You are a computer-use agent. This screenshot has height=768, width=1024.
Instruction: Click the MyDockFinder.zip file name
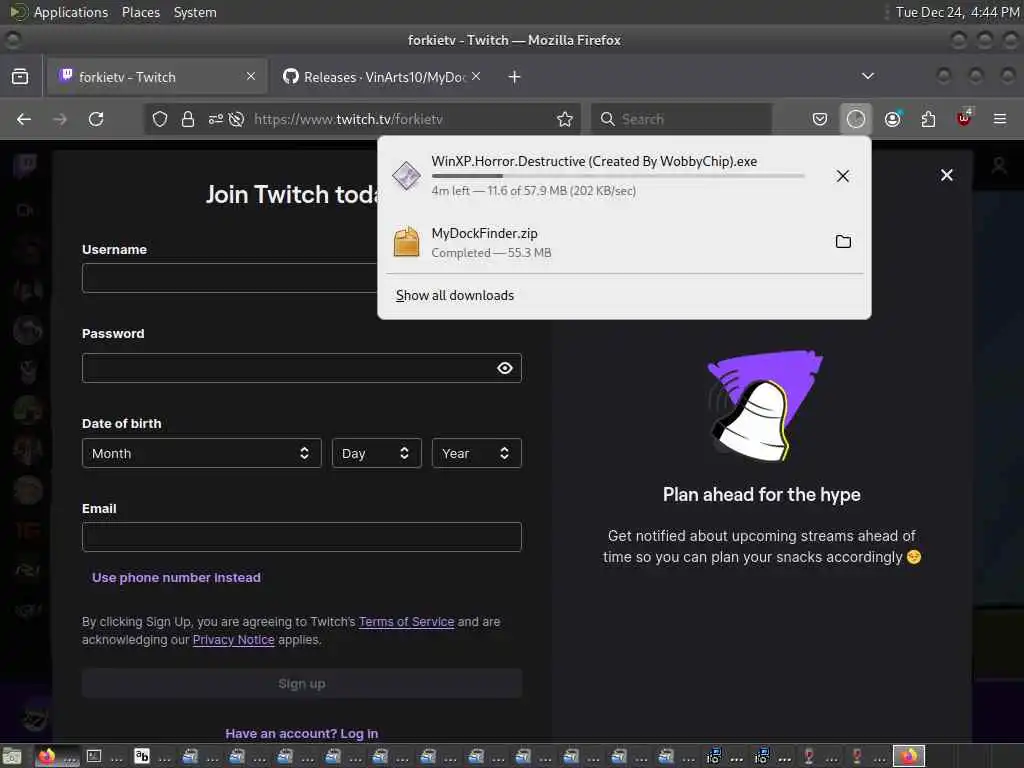point(485,233)
